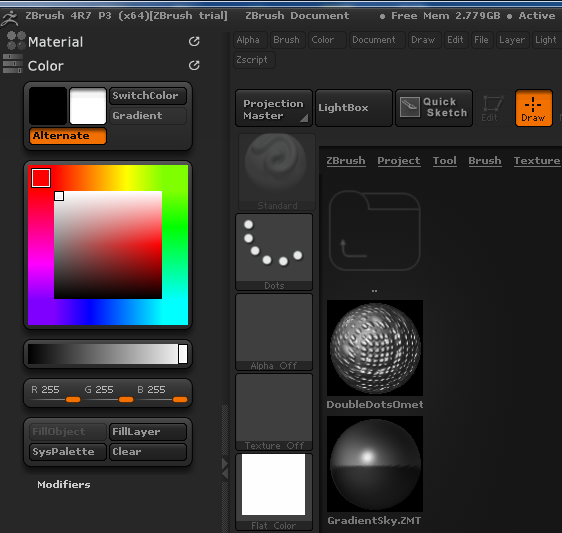Open the Alpha menu
Image resolution: width=562 pixels, height=533 pixels.
251,40
